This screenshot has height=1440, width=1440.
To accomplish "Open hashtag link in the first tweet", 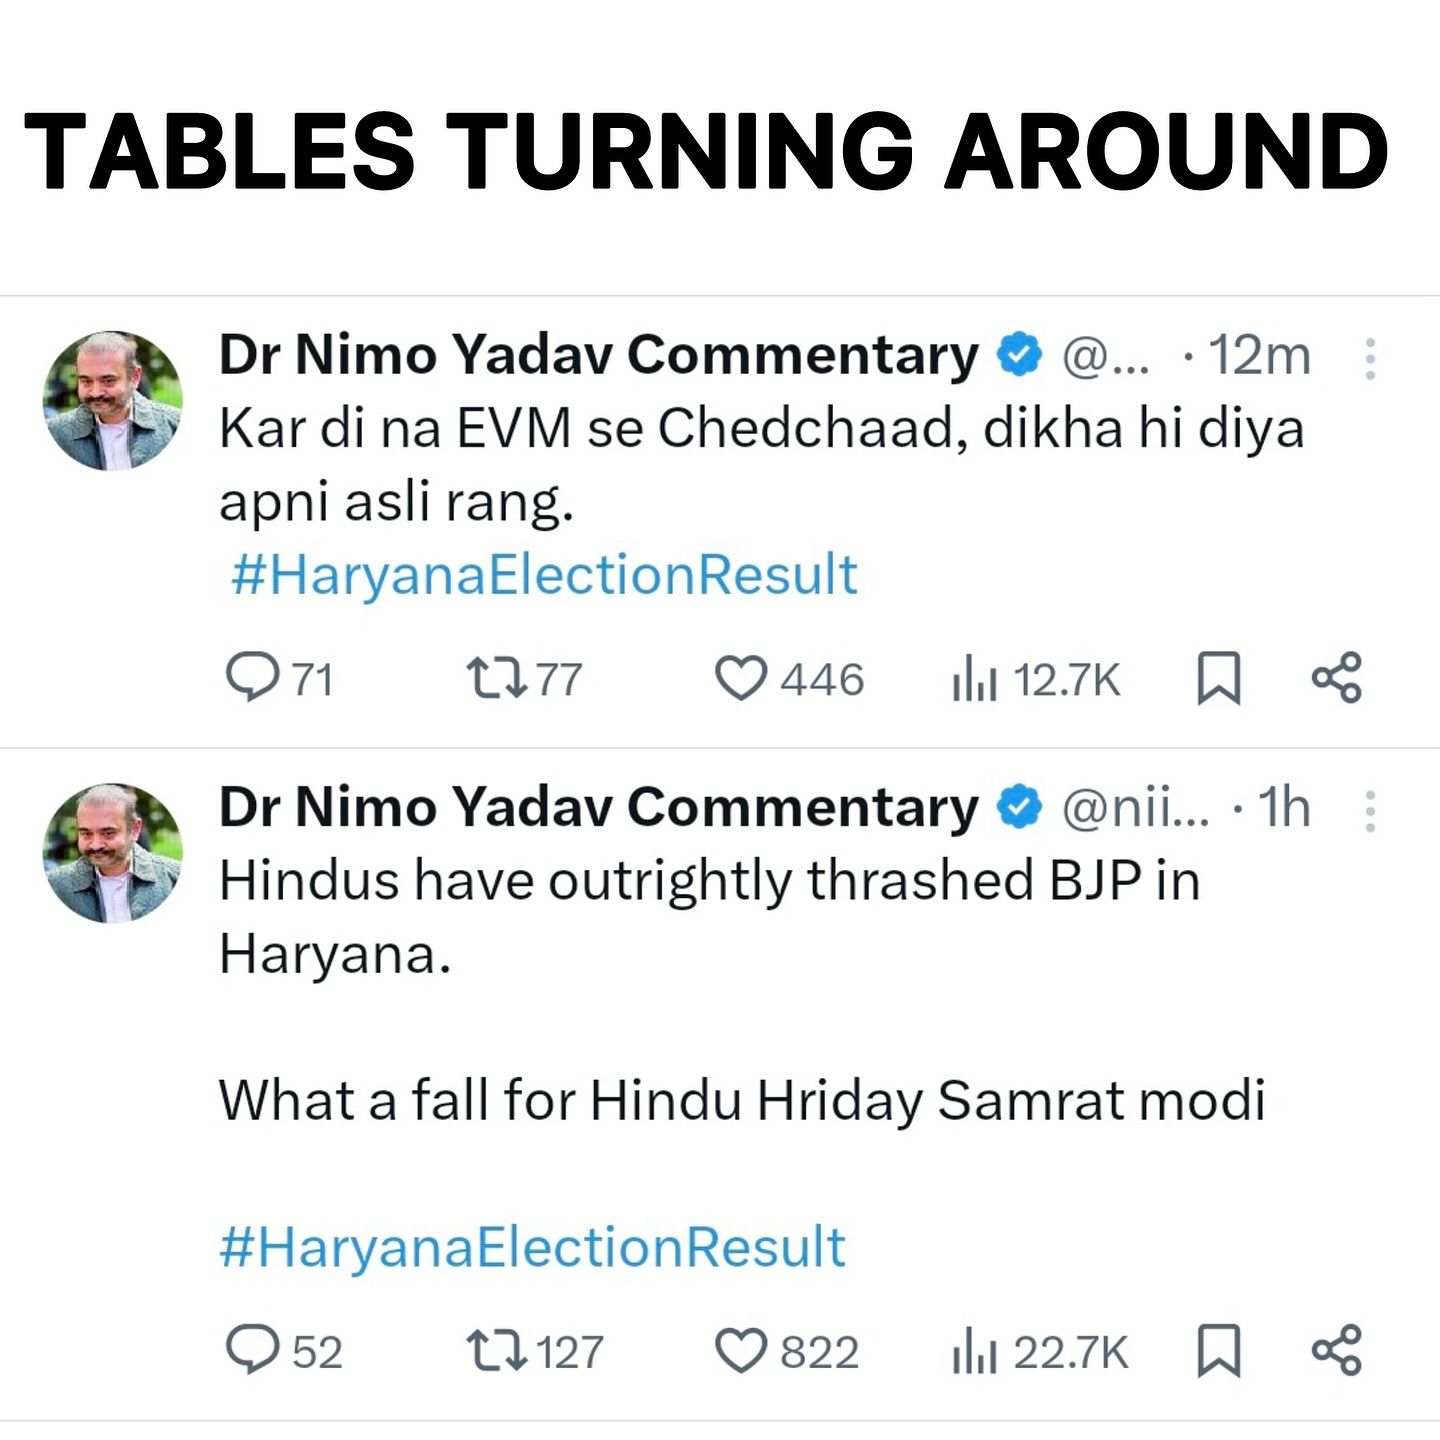I will coord(544,575).
